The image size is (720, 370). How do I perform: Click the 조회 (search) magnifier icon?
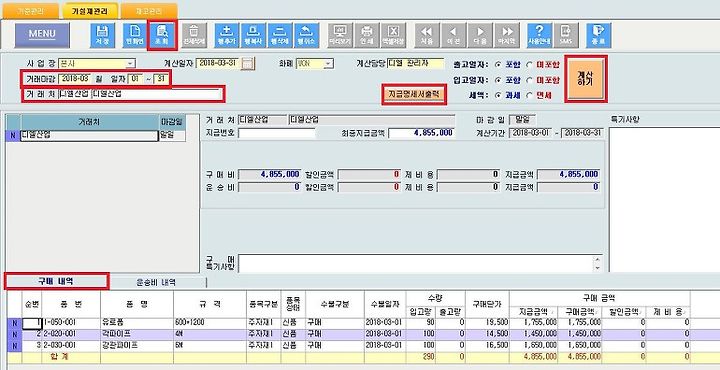pos(162,35)
